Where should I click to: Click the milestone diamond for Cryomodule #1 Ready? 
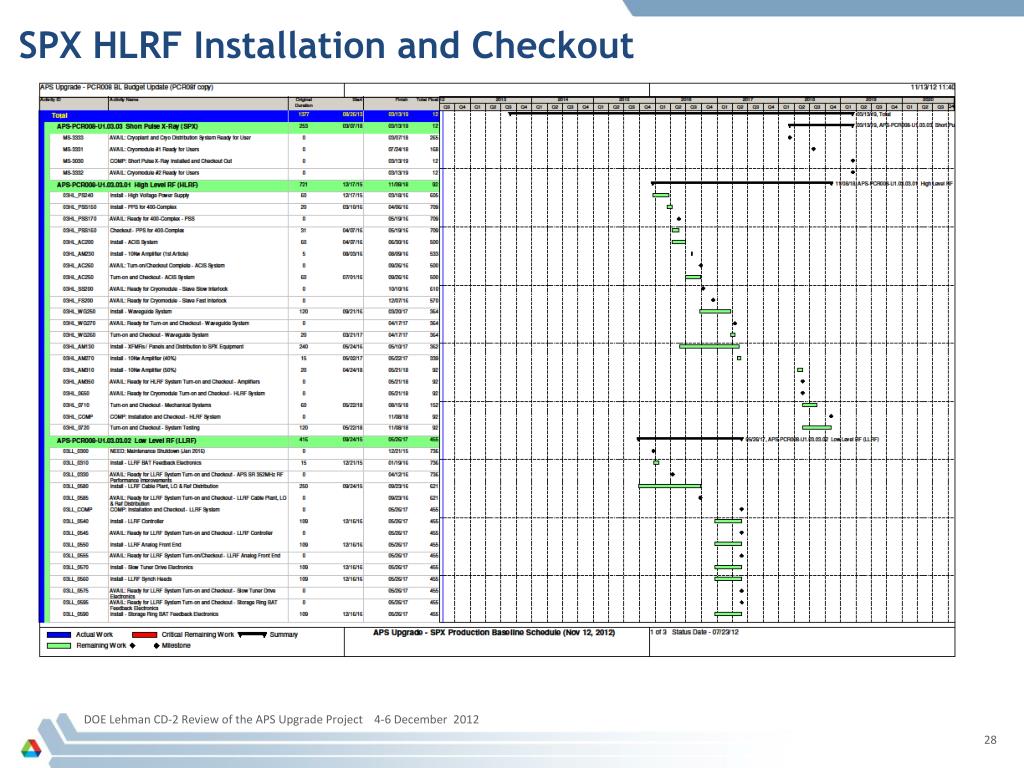pyautogui.click(x=814, y=150)
